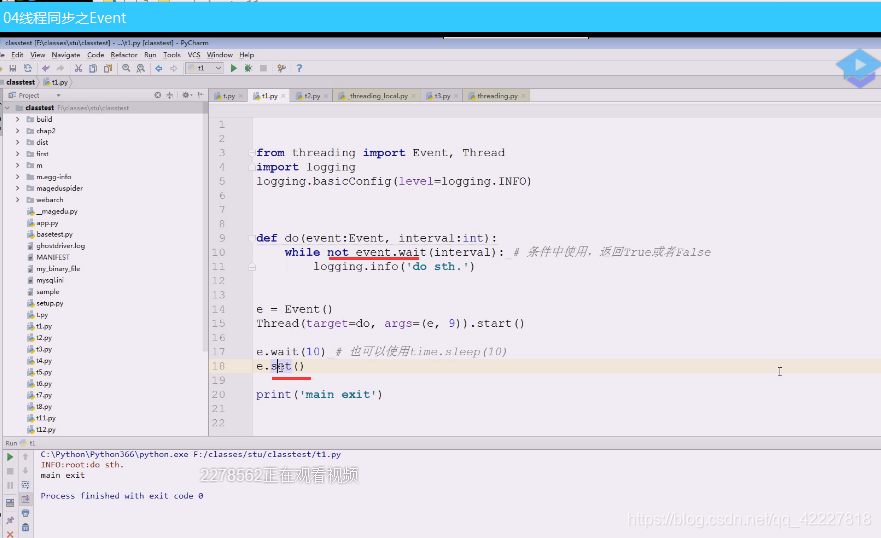This screenshot has height=538, width=881.
Task: Select t11.py in the project tree
Action: click(46, 418)
